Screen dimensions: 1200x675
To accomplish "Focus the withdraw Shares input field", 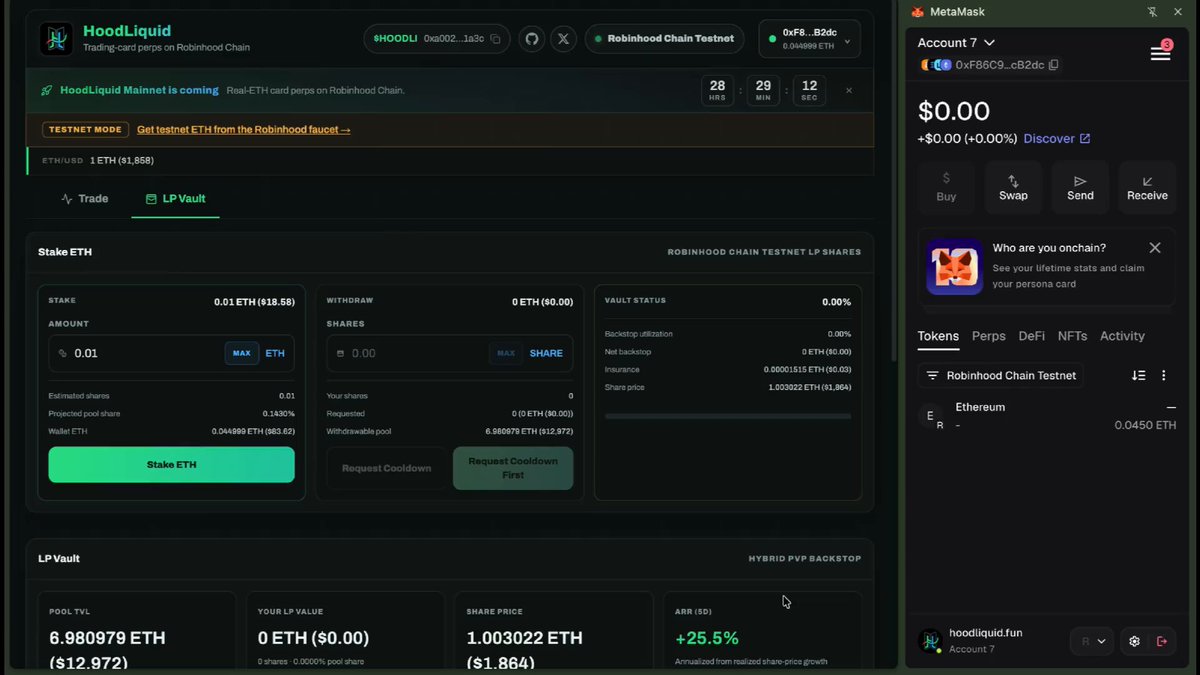I will point(449,353).
